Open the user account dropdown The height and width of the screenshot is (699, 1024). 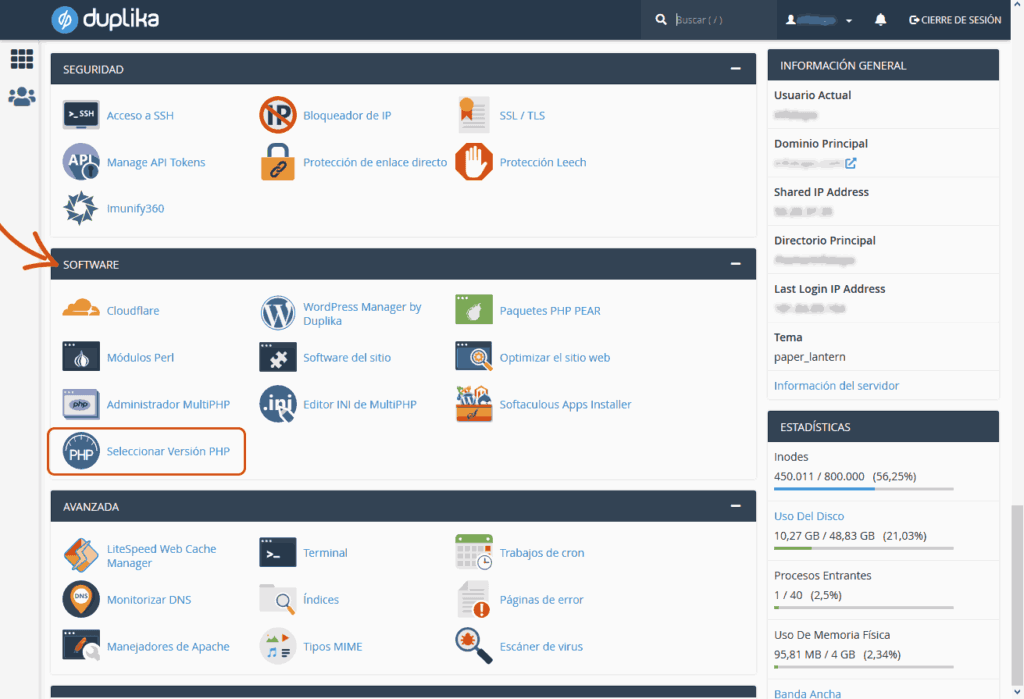click(820, 20)
